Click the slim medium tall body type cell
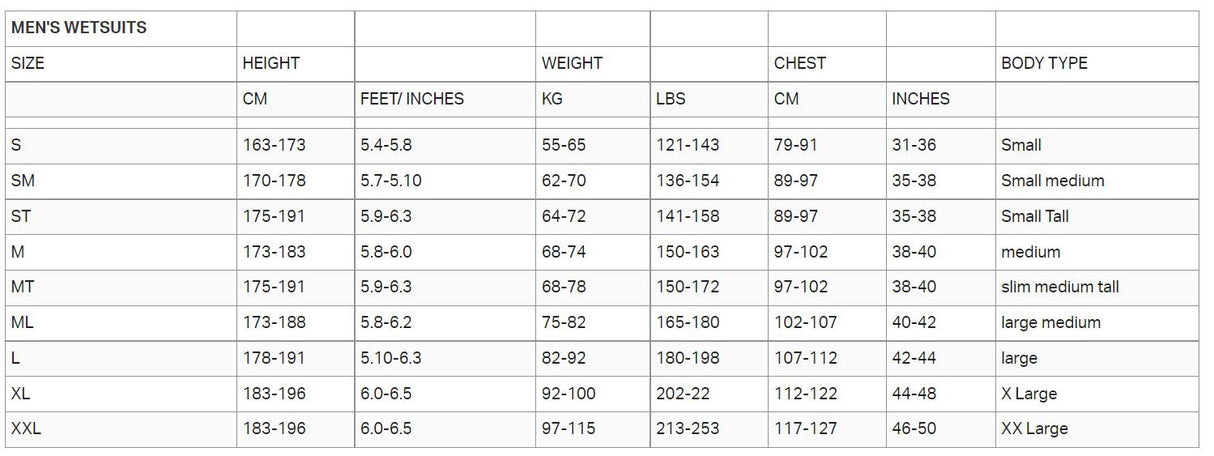1214x456 pixels. pos(1060,287)
